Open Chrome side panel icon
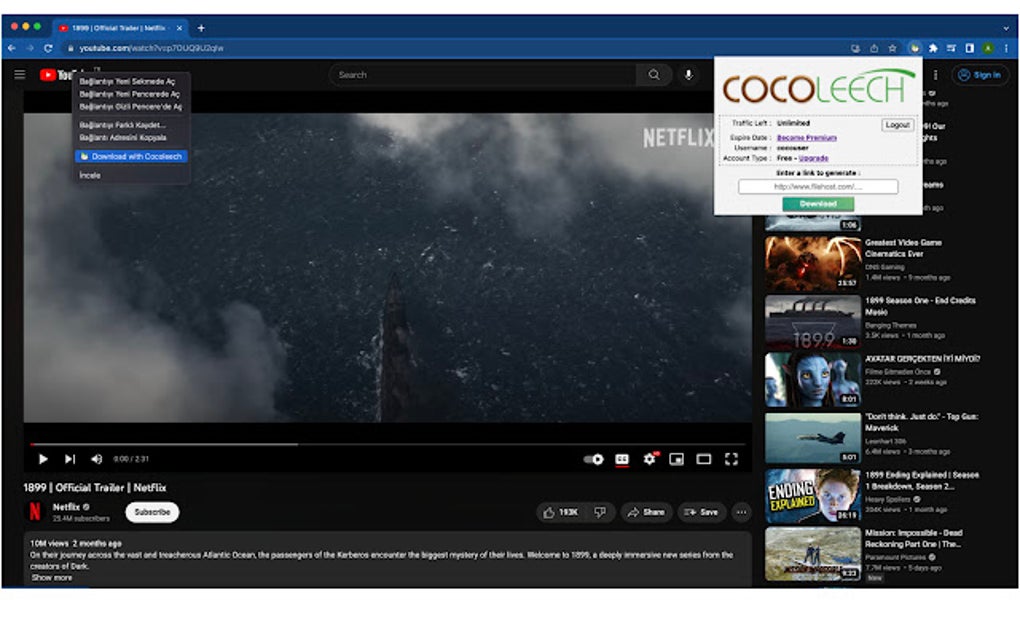The width and height of the screenshot is (1020, 638). point(969,48)
